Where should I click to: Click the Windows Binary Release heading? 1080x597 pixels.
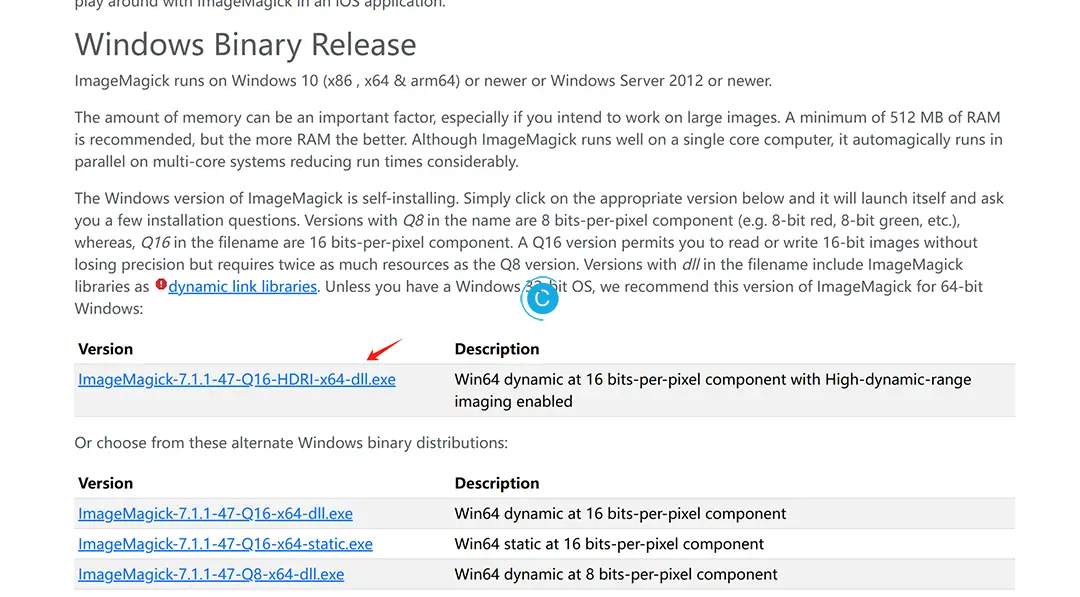(245, 45)
